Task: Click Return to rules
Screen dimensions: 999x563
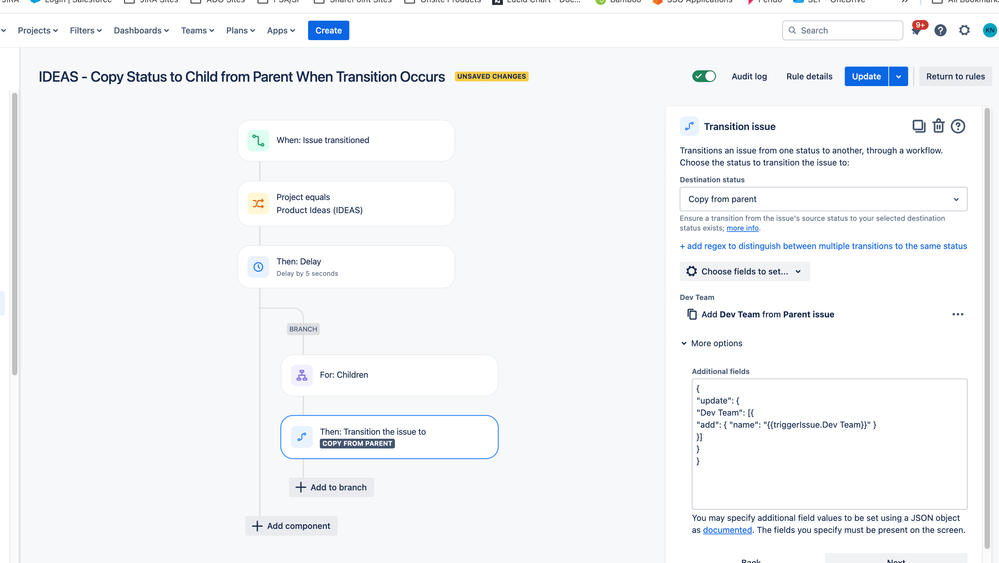Action: point(955,76)
